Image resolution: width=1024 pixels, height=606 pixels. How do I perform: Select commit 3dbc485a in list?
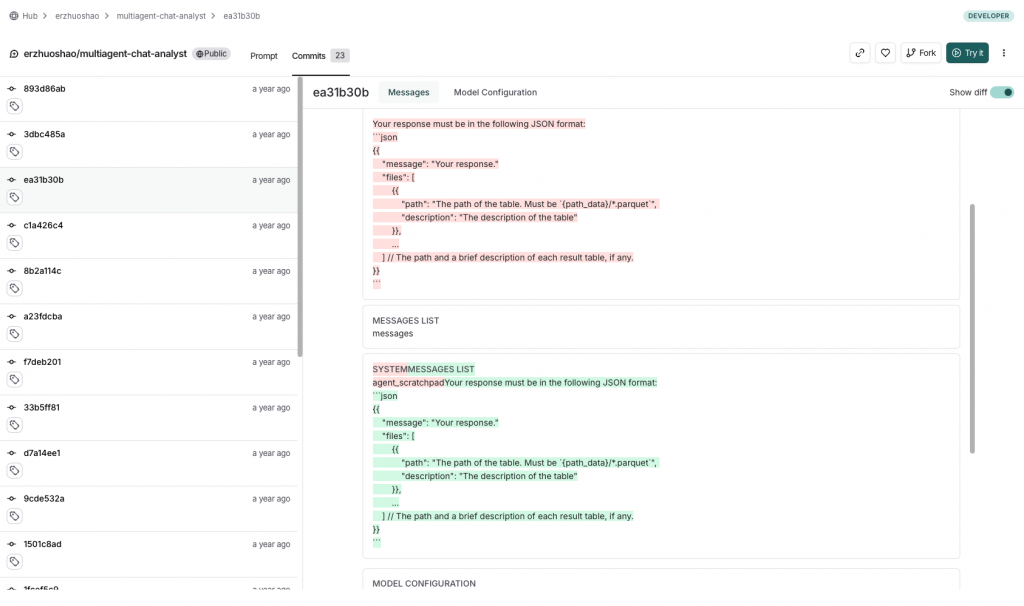click(148, 144)
